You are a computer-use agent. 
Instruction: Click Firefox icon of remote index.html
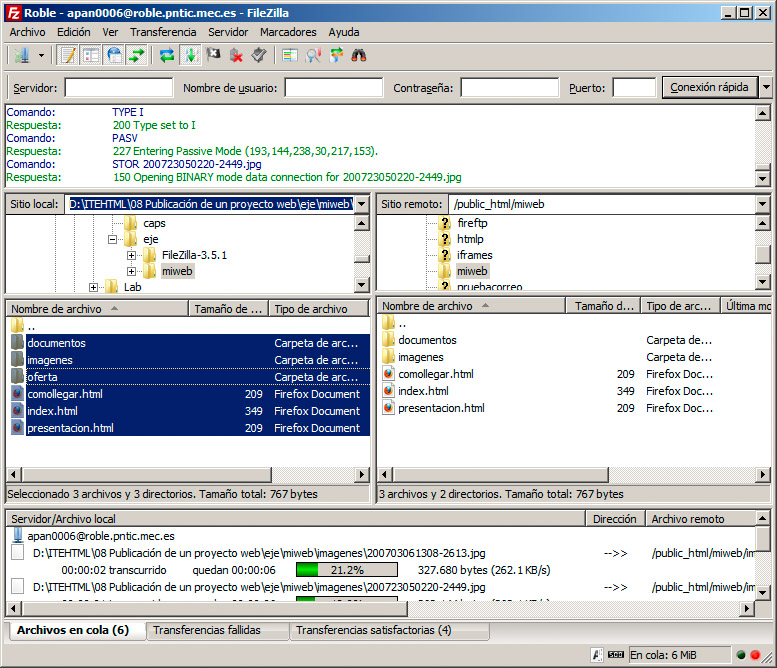388,390
